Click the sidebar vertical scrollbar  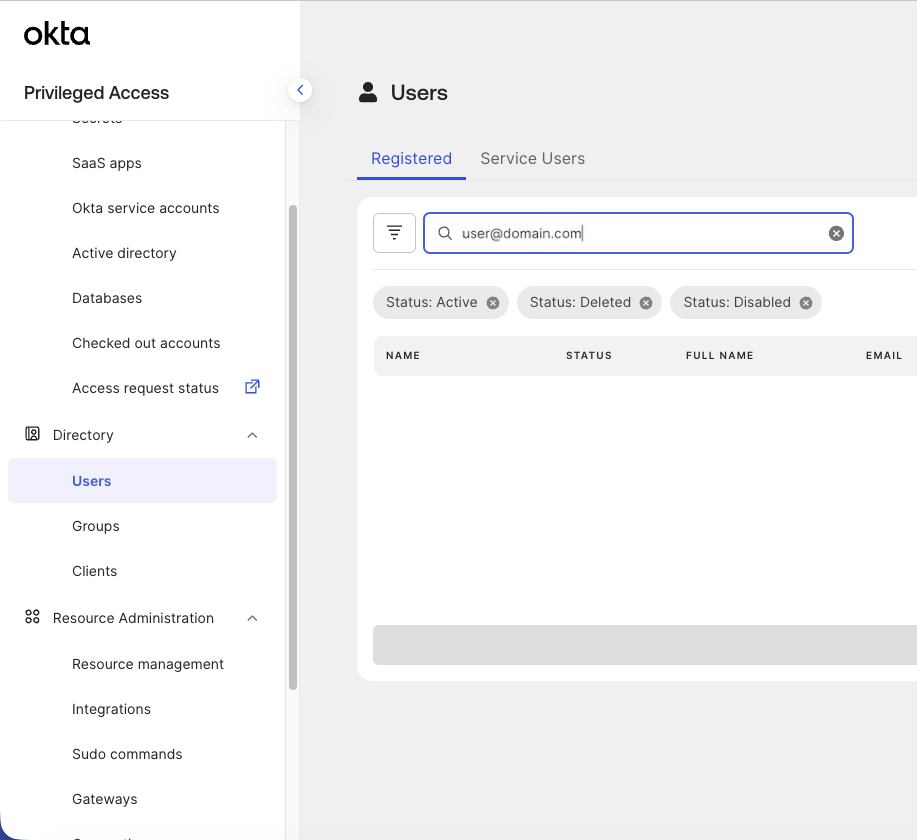tap(293, 447)
